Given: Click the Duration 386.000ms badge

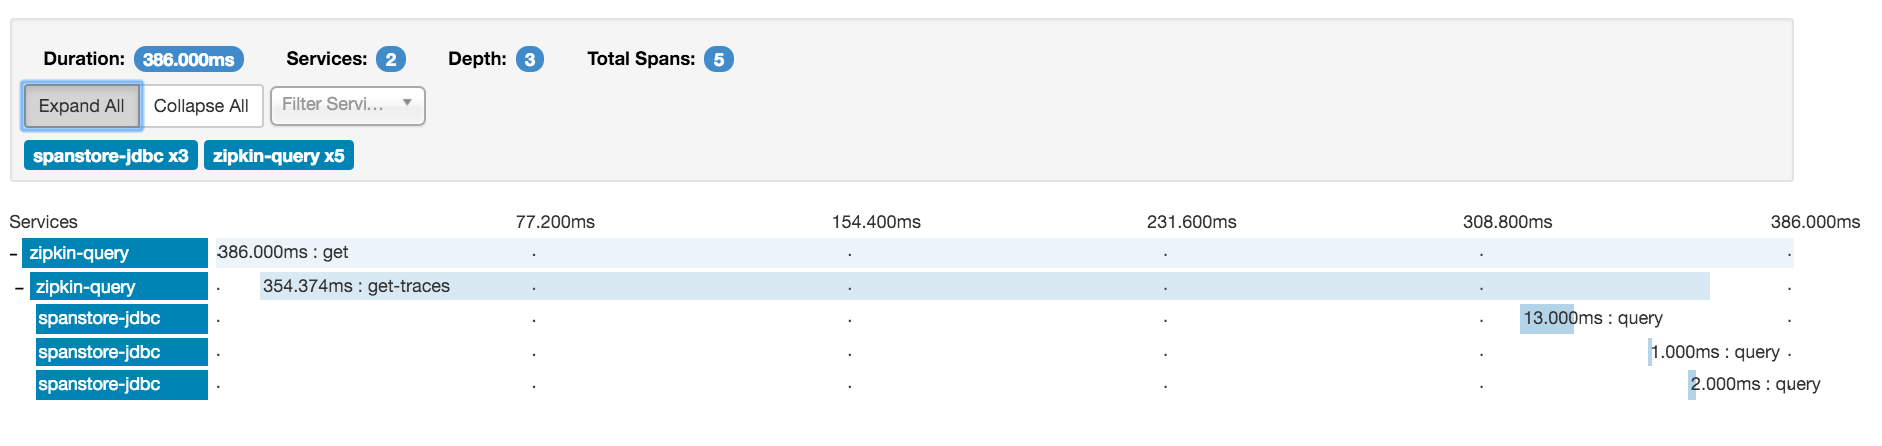Looking at the screenshot, I should [x=189, y=60].
